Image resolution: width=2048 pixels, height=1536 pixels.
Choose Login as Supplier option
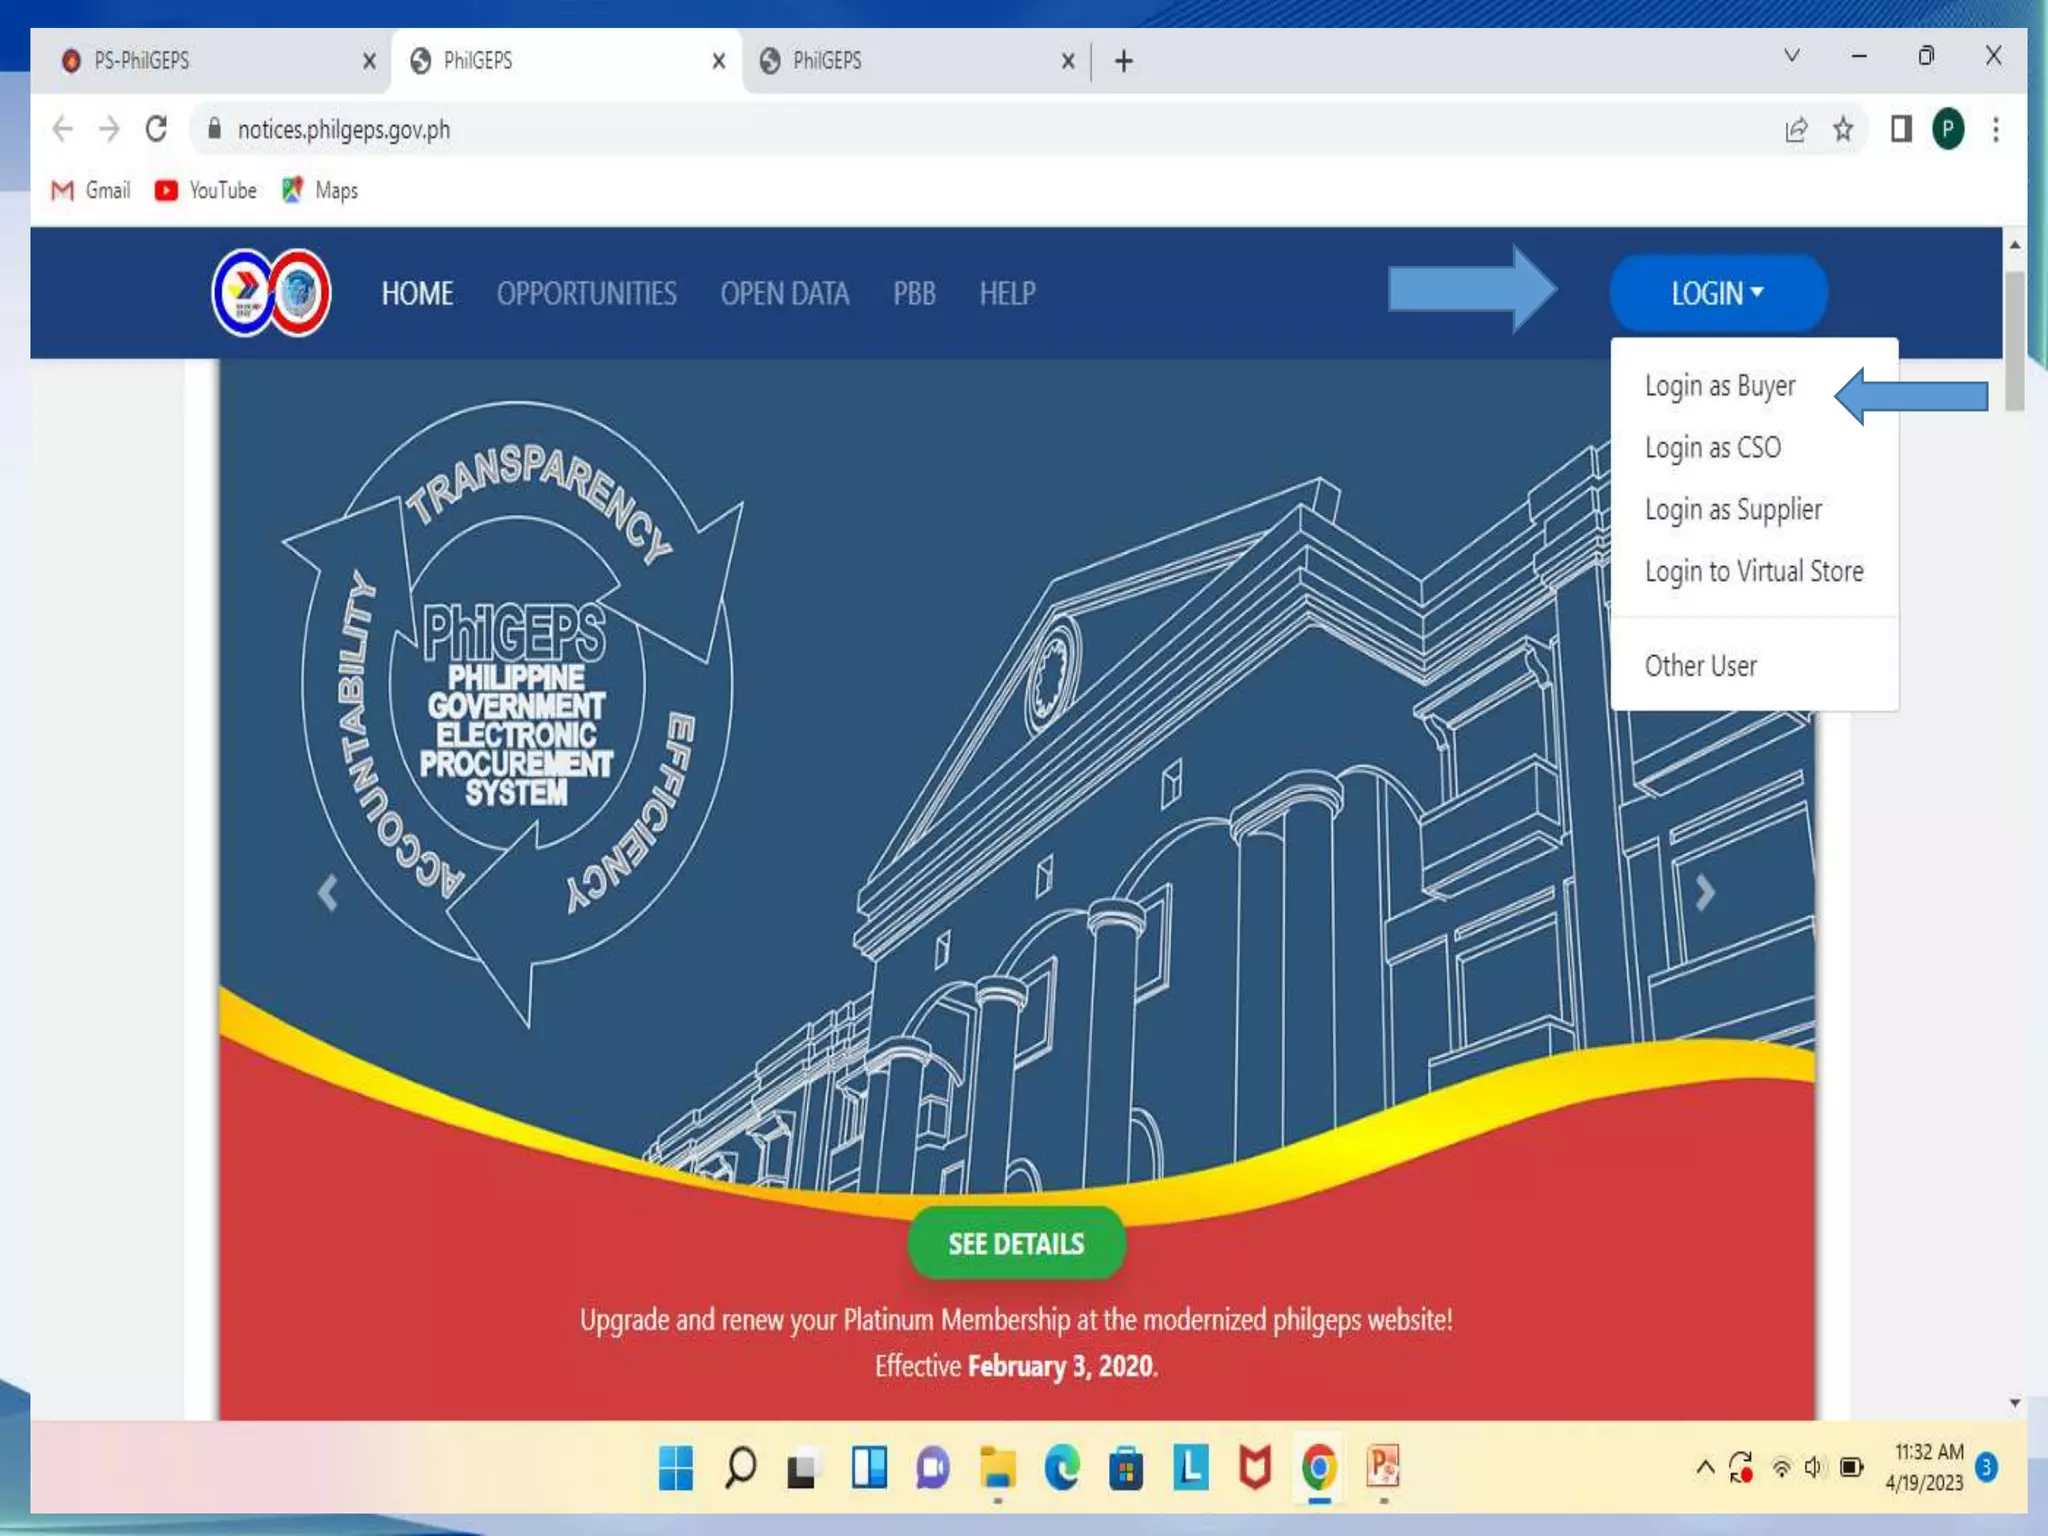1733,510
